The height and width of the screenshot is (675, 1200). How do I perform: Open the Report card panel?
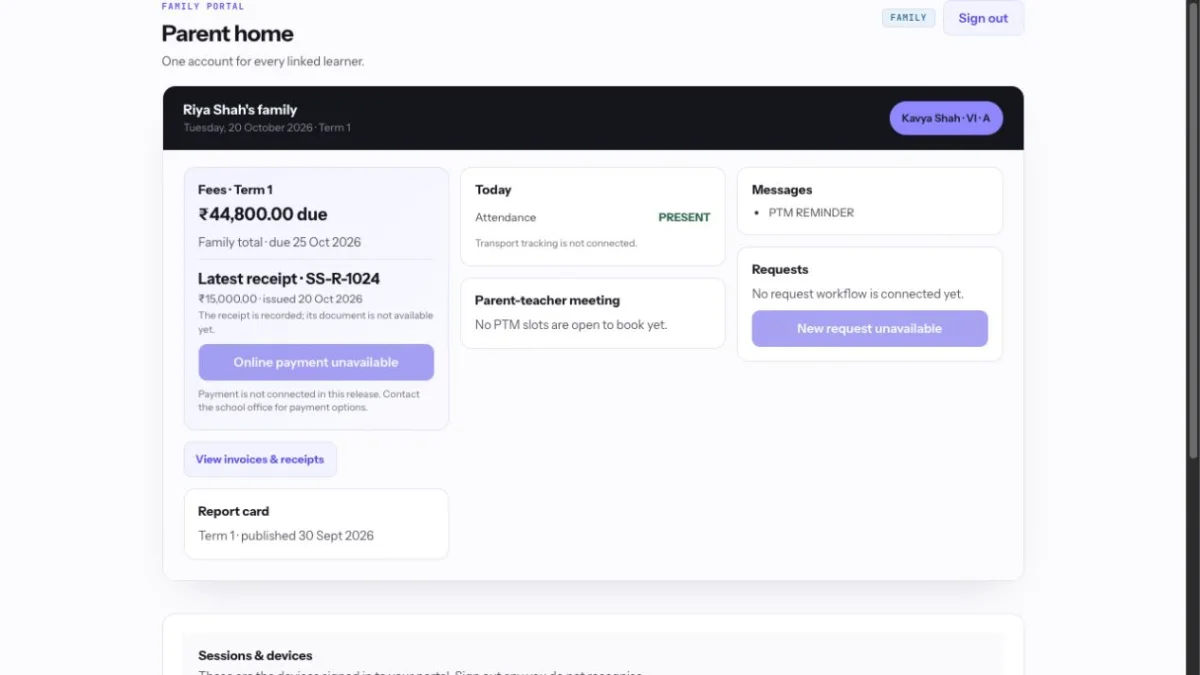tap(316, 524)
